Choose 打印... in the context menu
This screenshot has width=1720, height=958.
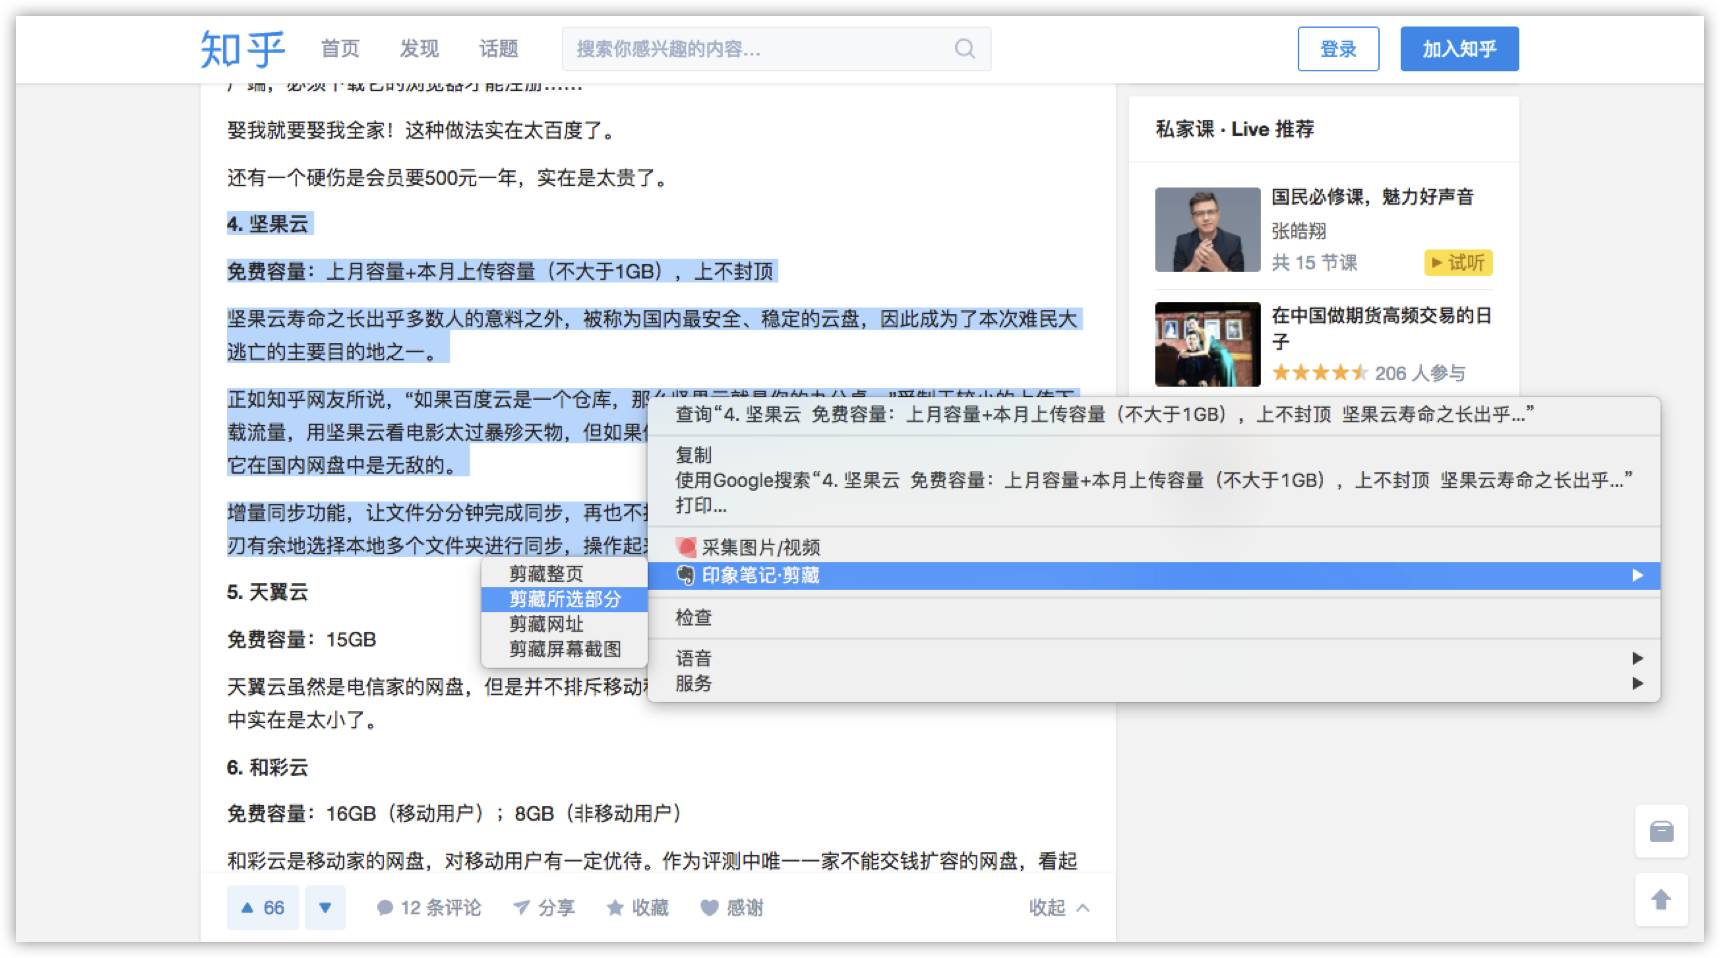click(1154, 505)
